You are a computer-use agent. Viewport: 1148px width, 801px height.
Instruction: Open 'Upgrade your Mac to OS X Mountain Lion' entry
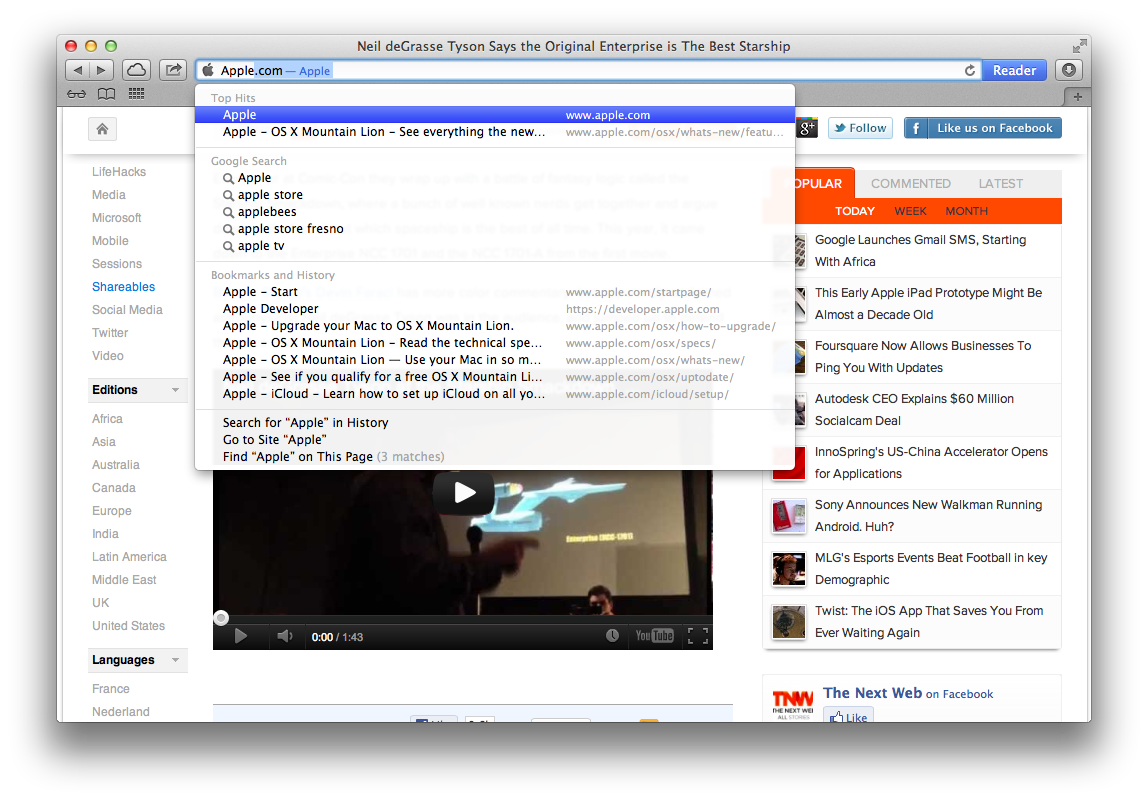(495, 326)
